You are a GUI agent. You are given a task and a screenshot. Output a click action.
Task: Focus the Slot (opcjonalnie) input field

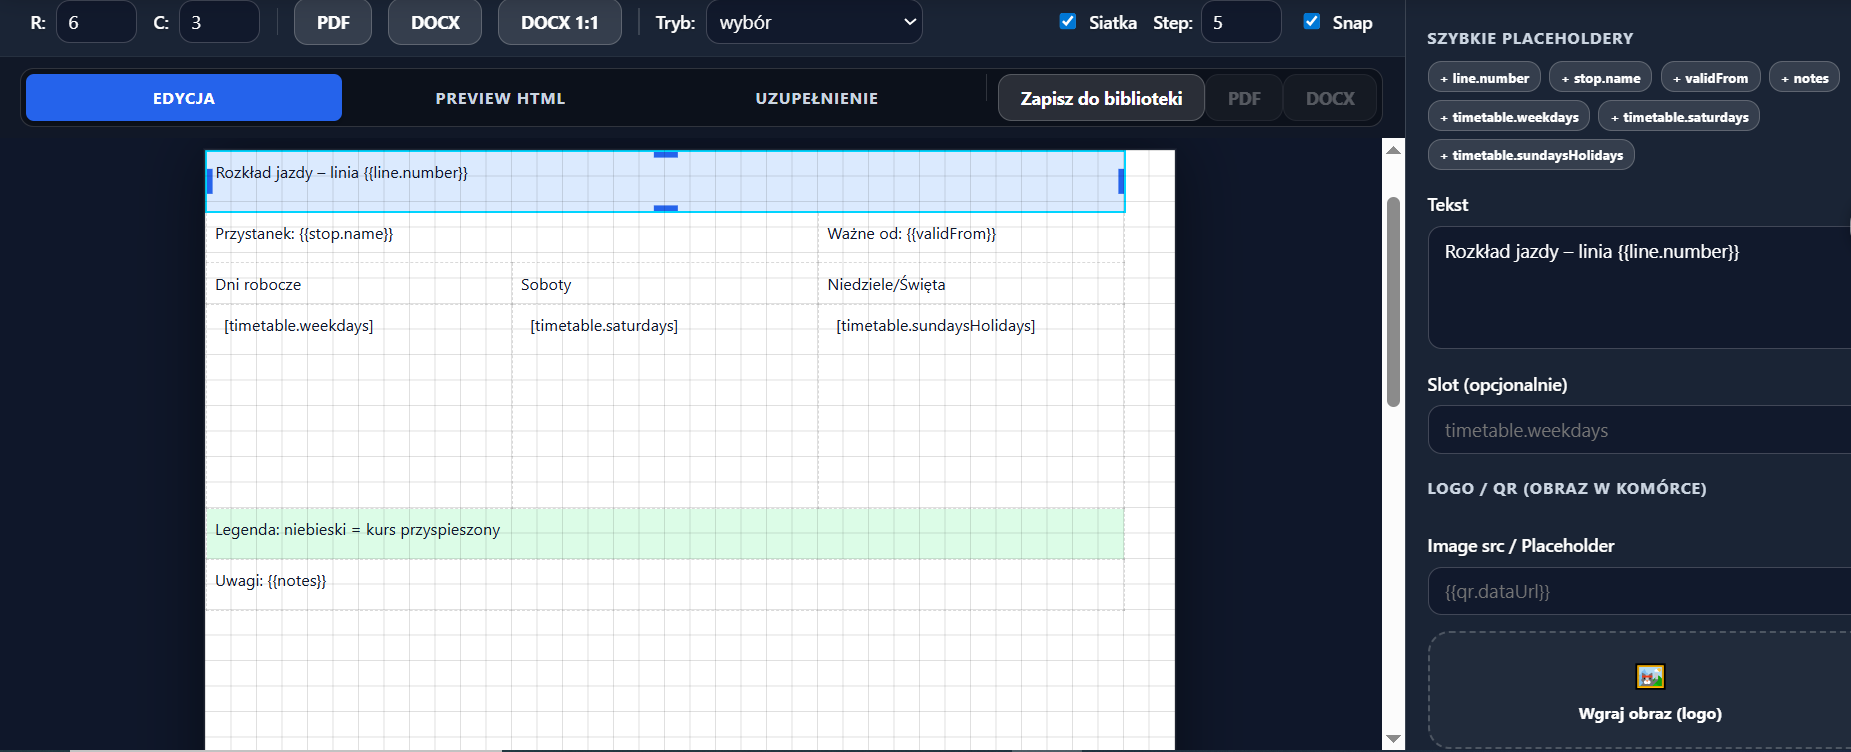pos(1640,430)
